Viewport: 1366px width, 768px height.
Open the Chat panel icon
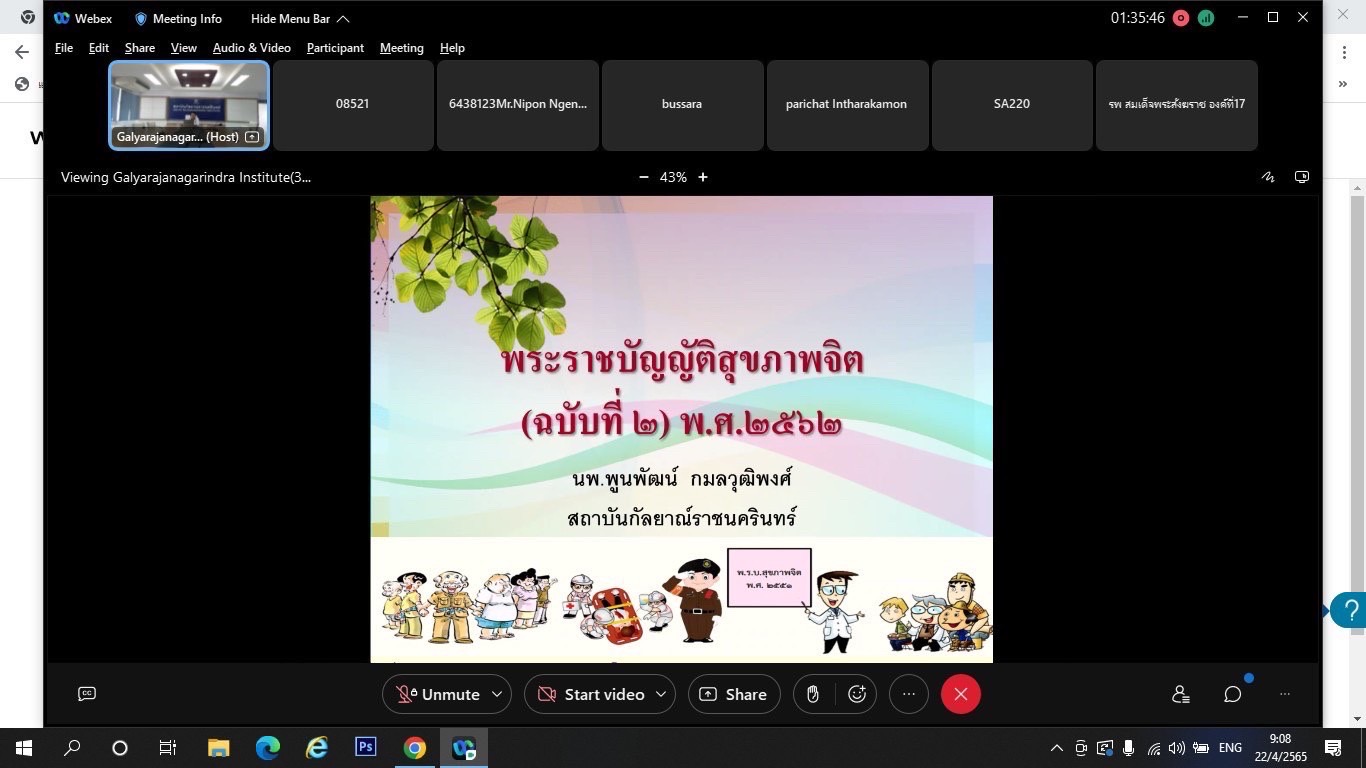tap(1233, 694)
